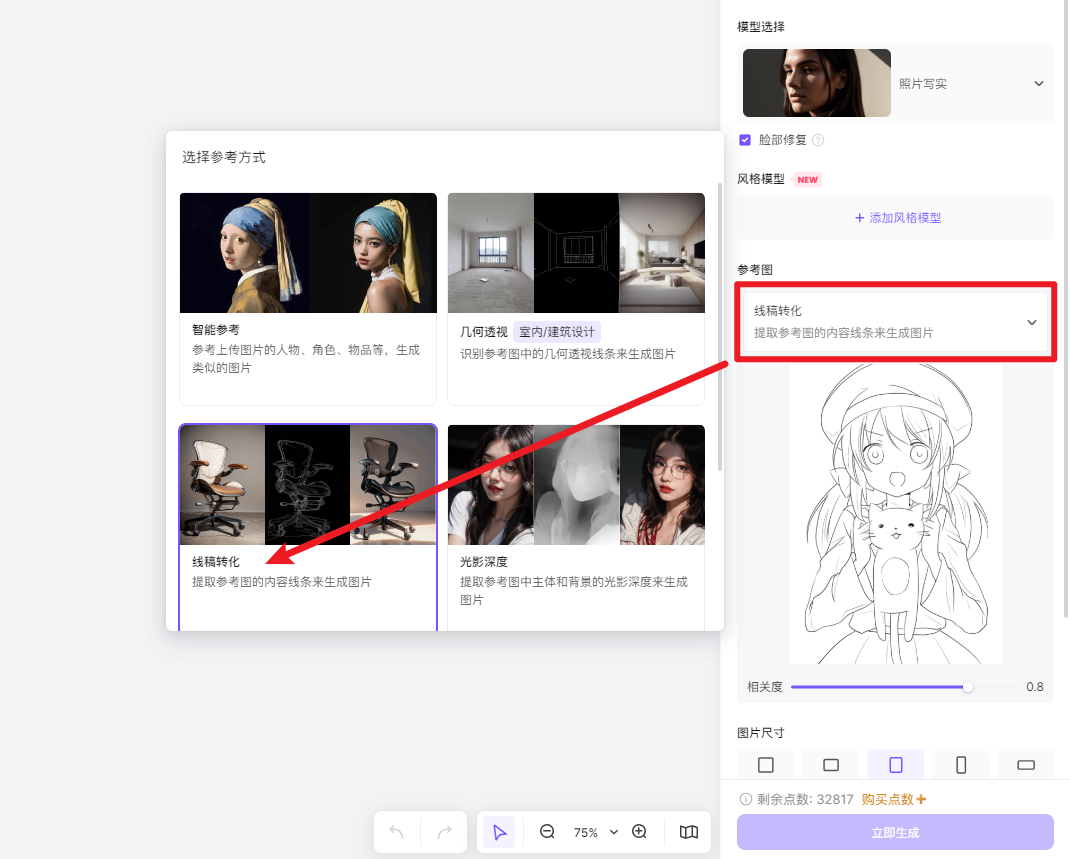Select the 光影深度 reference card
The image size is (1070, 859).
point(576,520)
